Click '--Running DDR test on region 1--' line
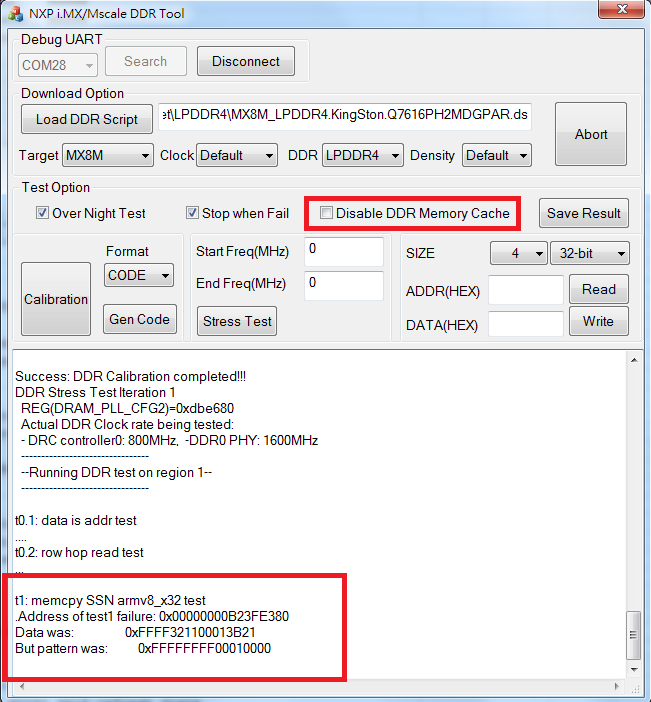This screenshot has height=702, width=651. point(116,472)
